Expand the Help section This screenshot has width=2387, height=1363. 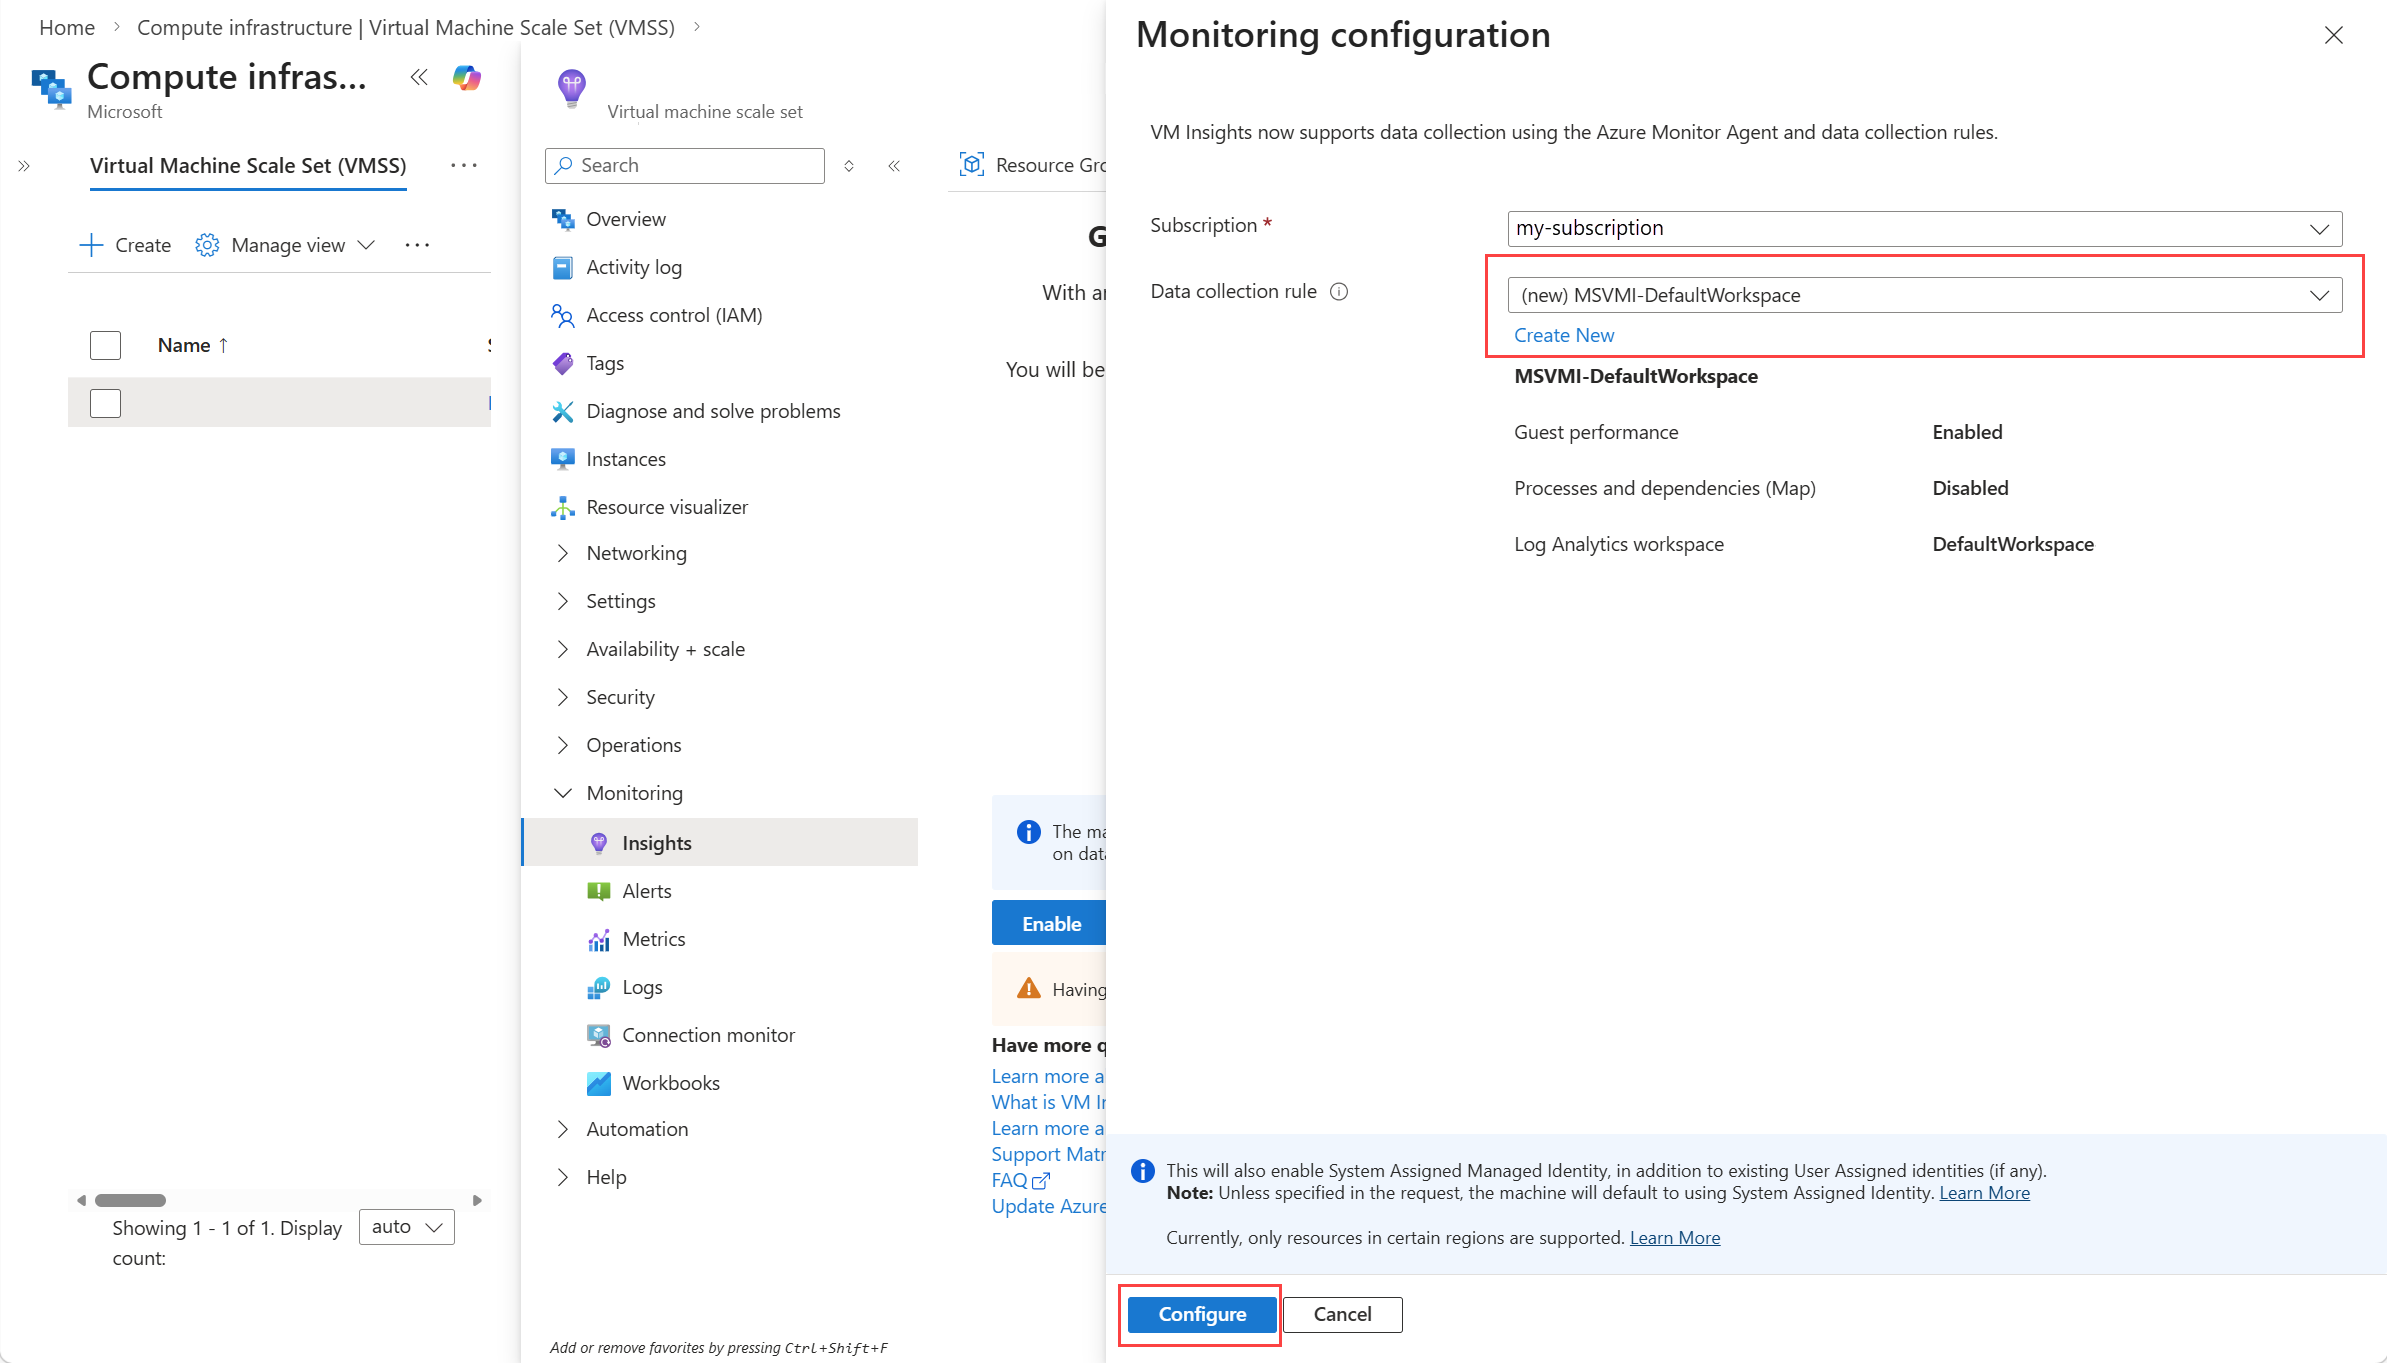pos(563,1177)
